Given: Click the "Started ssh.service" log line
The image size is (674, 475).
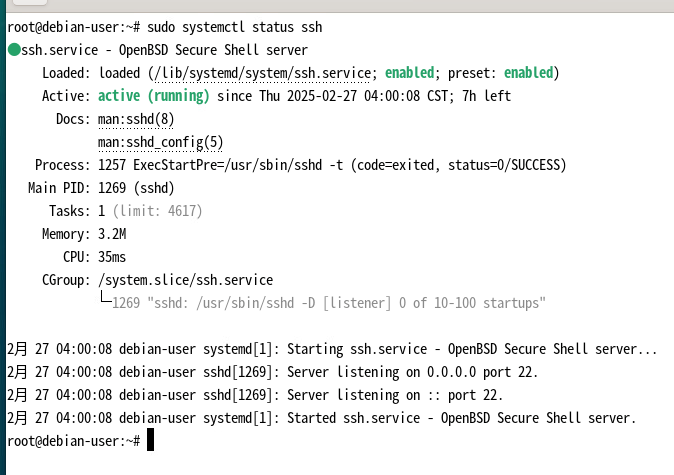Looking at the screenshot, I should [x=320, y=418].
